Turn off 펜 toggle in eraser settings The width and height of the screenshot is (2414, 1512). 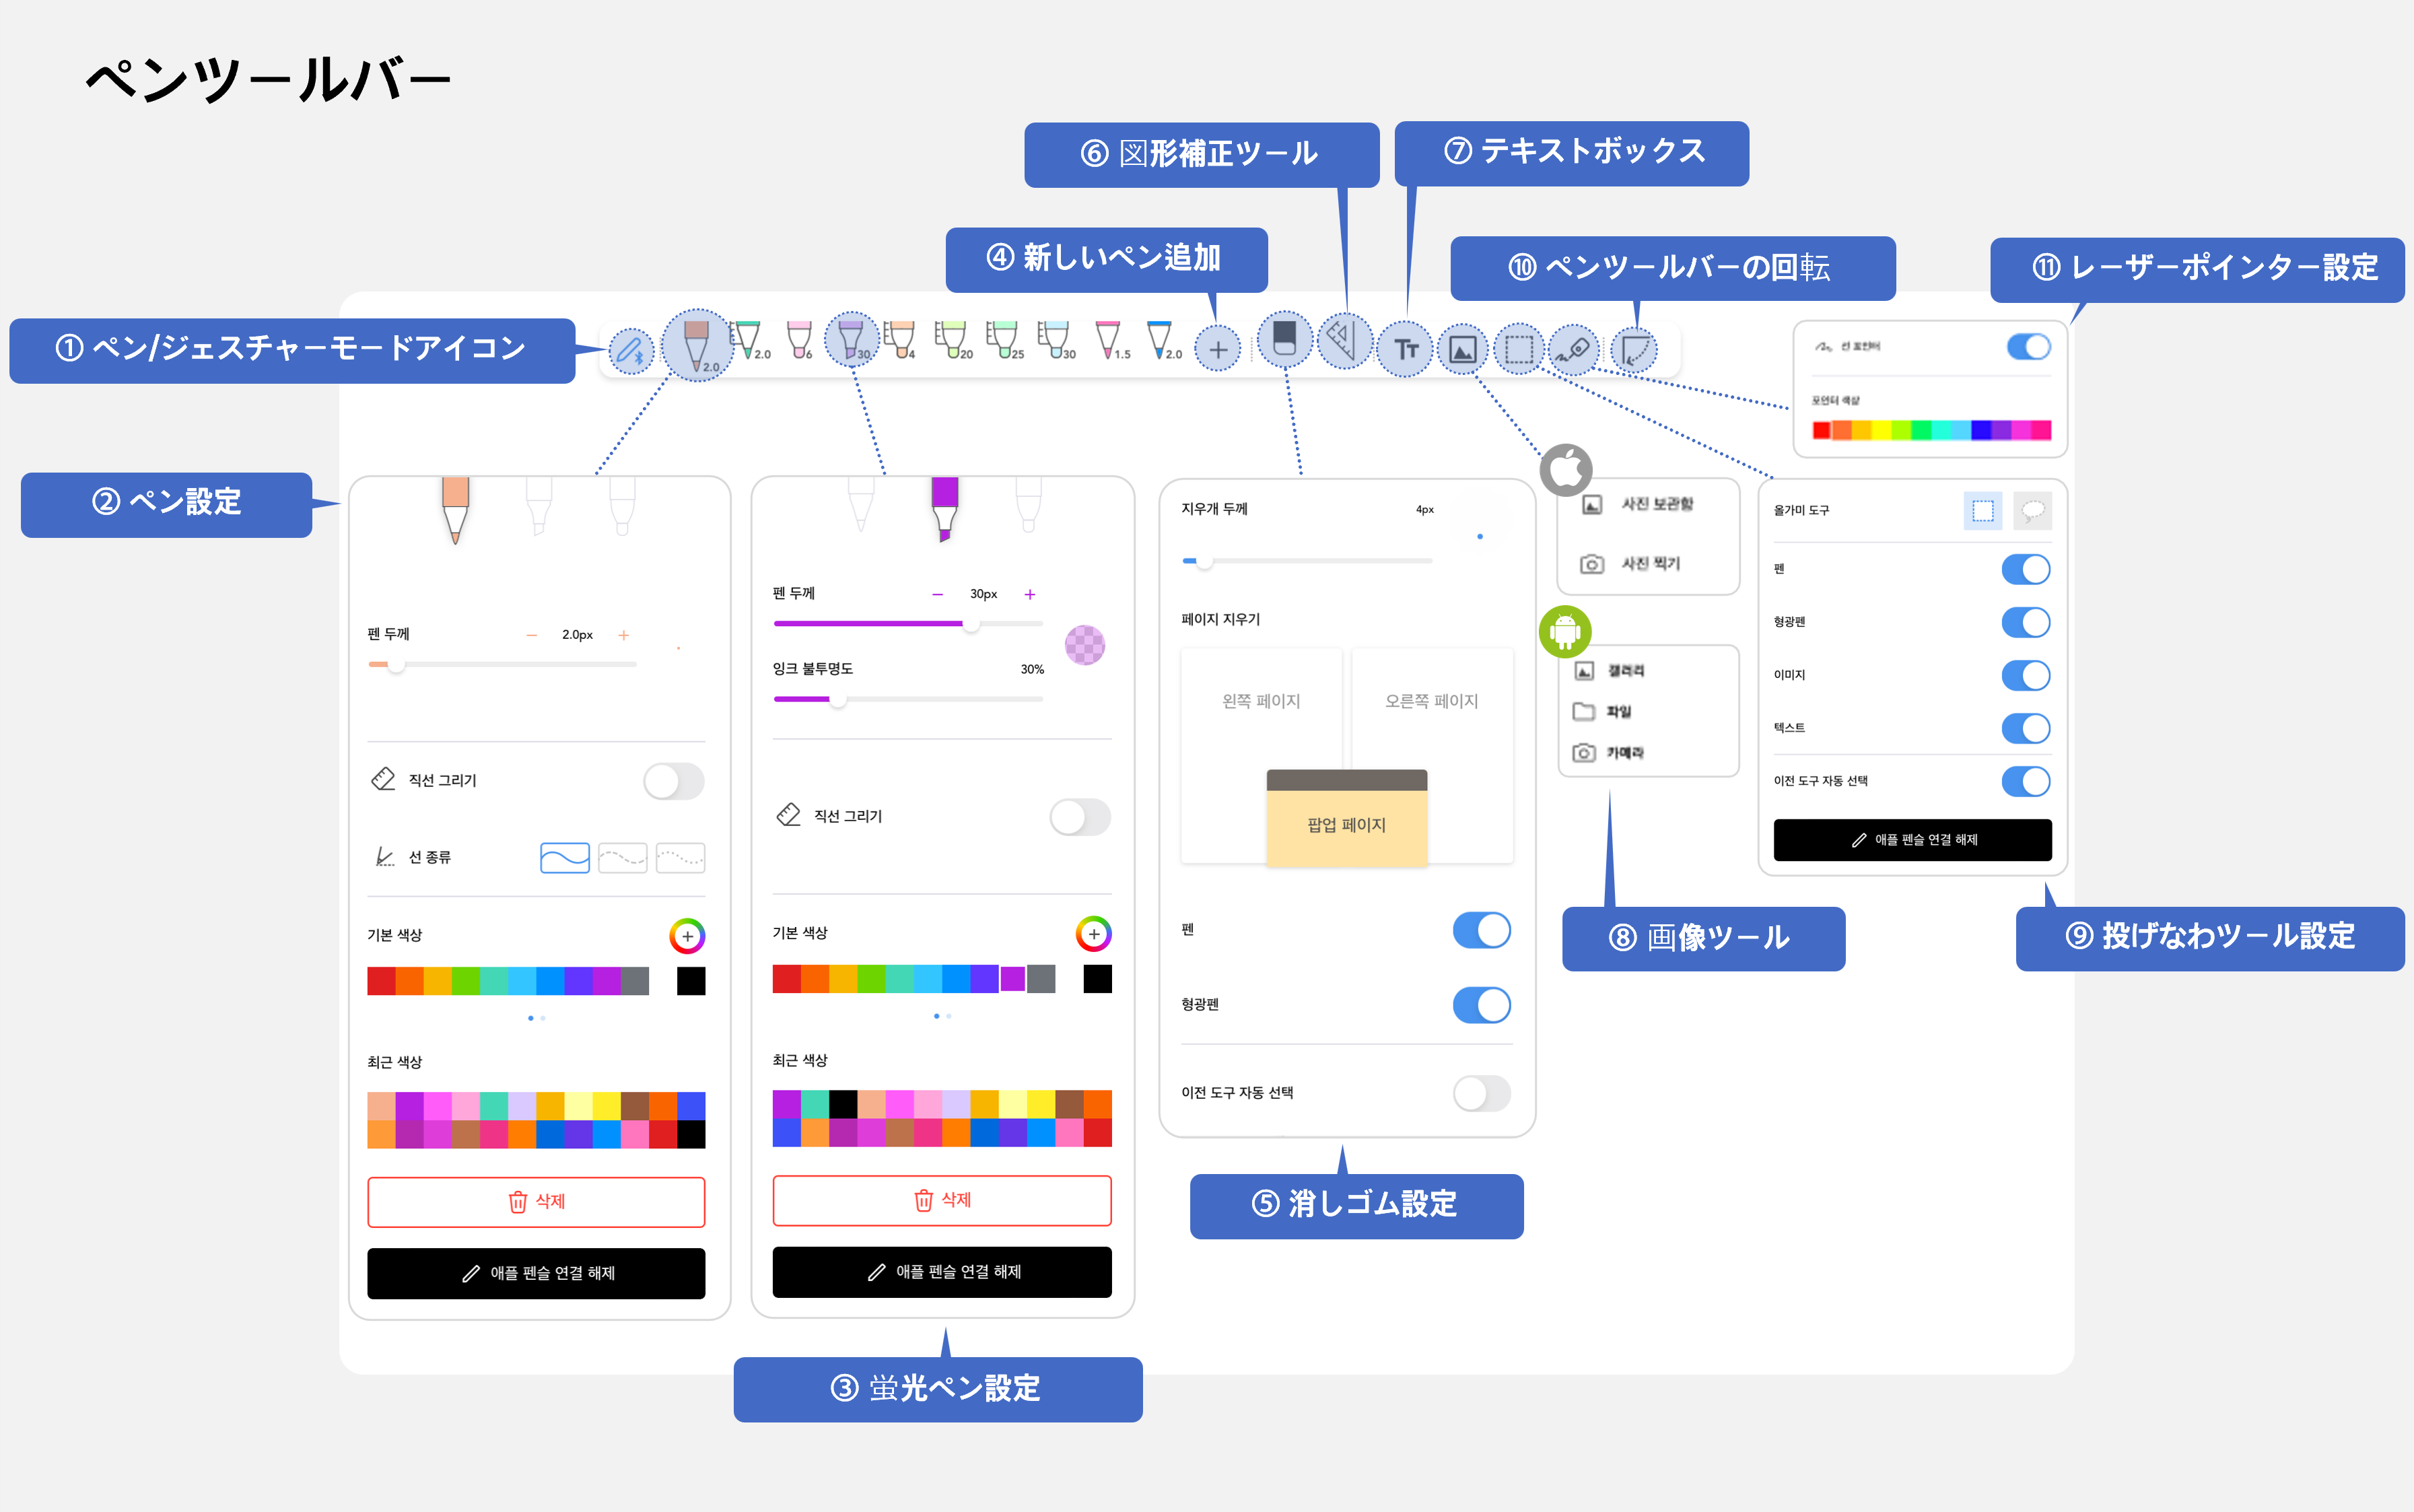[x=1481, y=930]
